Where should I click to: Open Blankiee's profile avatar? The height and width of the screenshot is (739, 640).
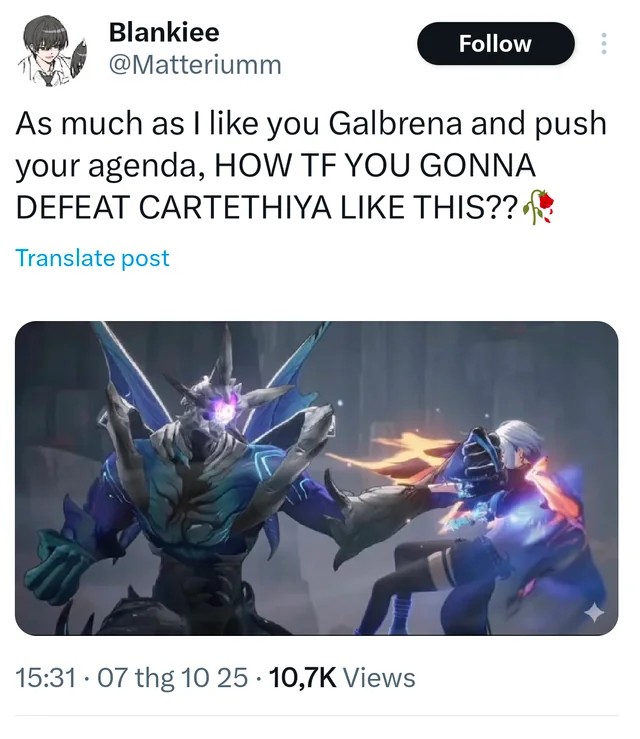click(52, 52)
